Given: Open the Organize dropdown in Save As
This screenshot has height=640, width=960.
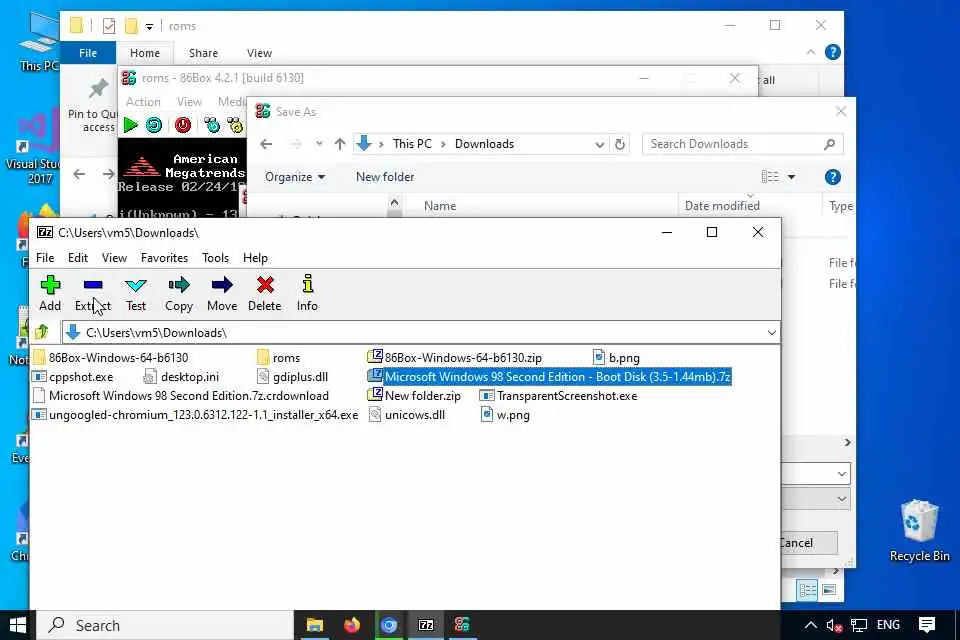Looking at the screenshot, I should click(294, 177).
